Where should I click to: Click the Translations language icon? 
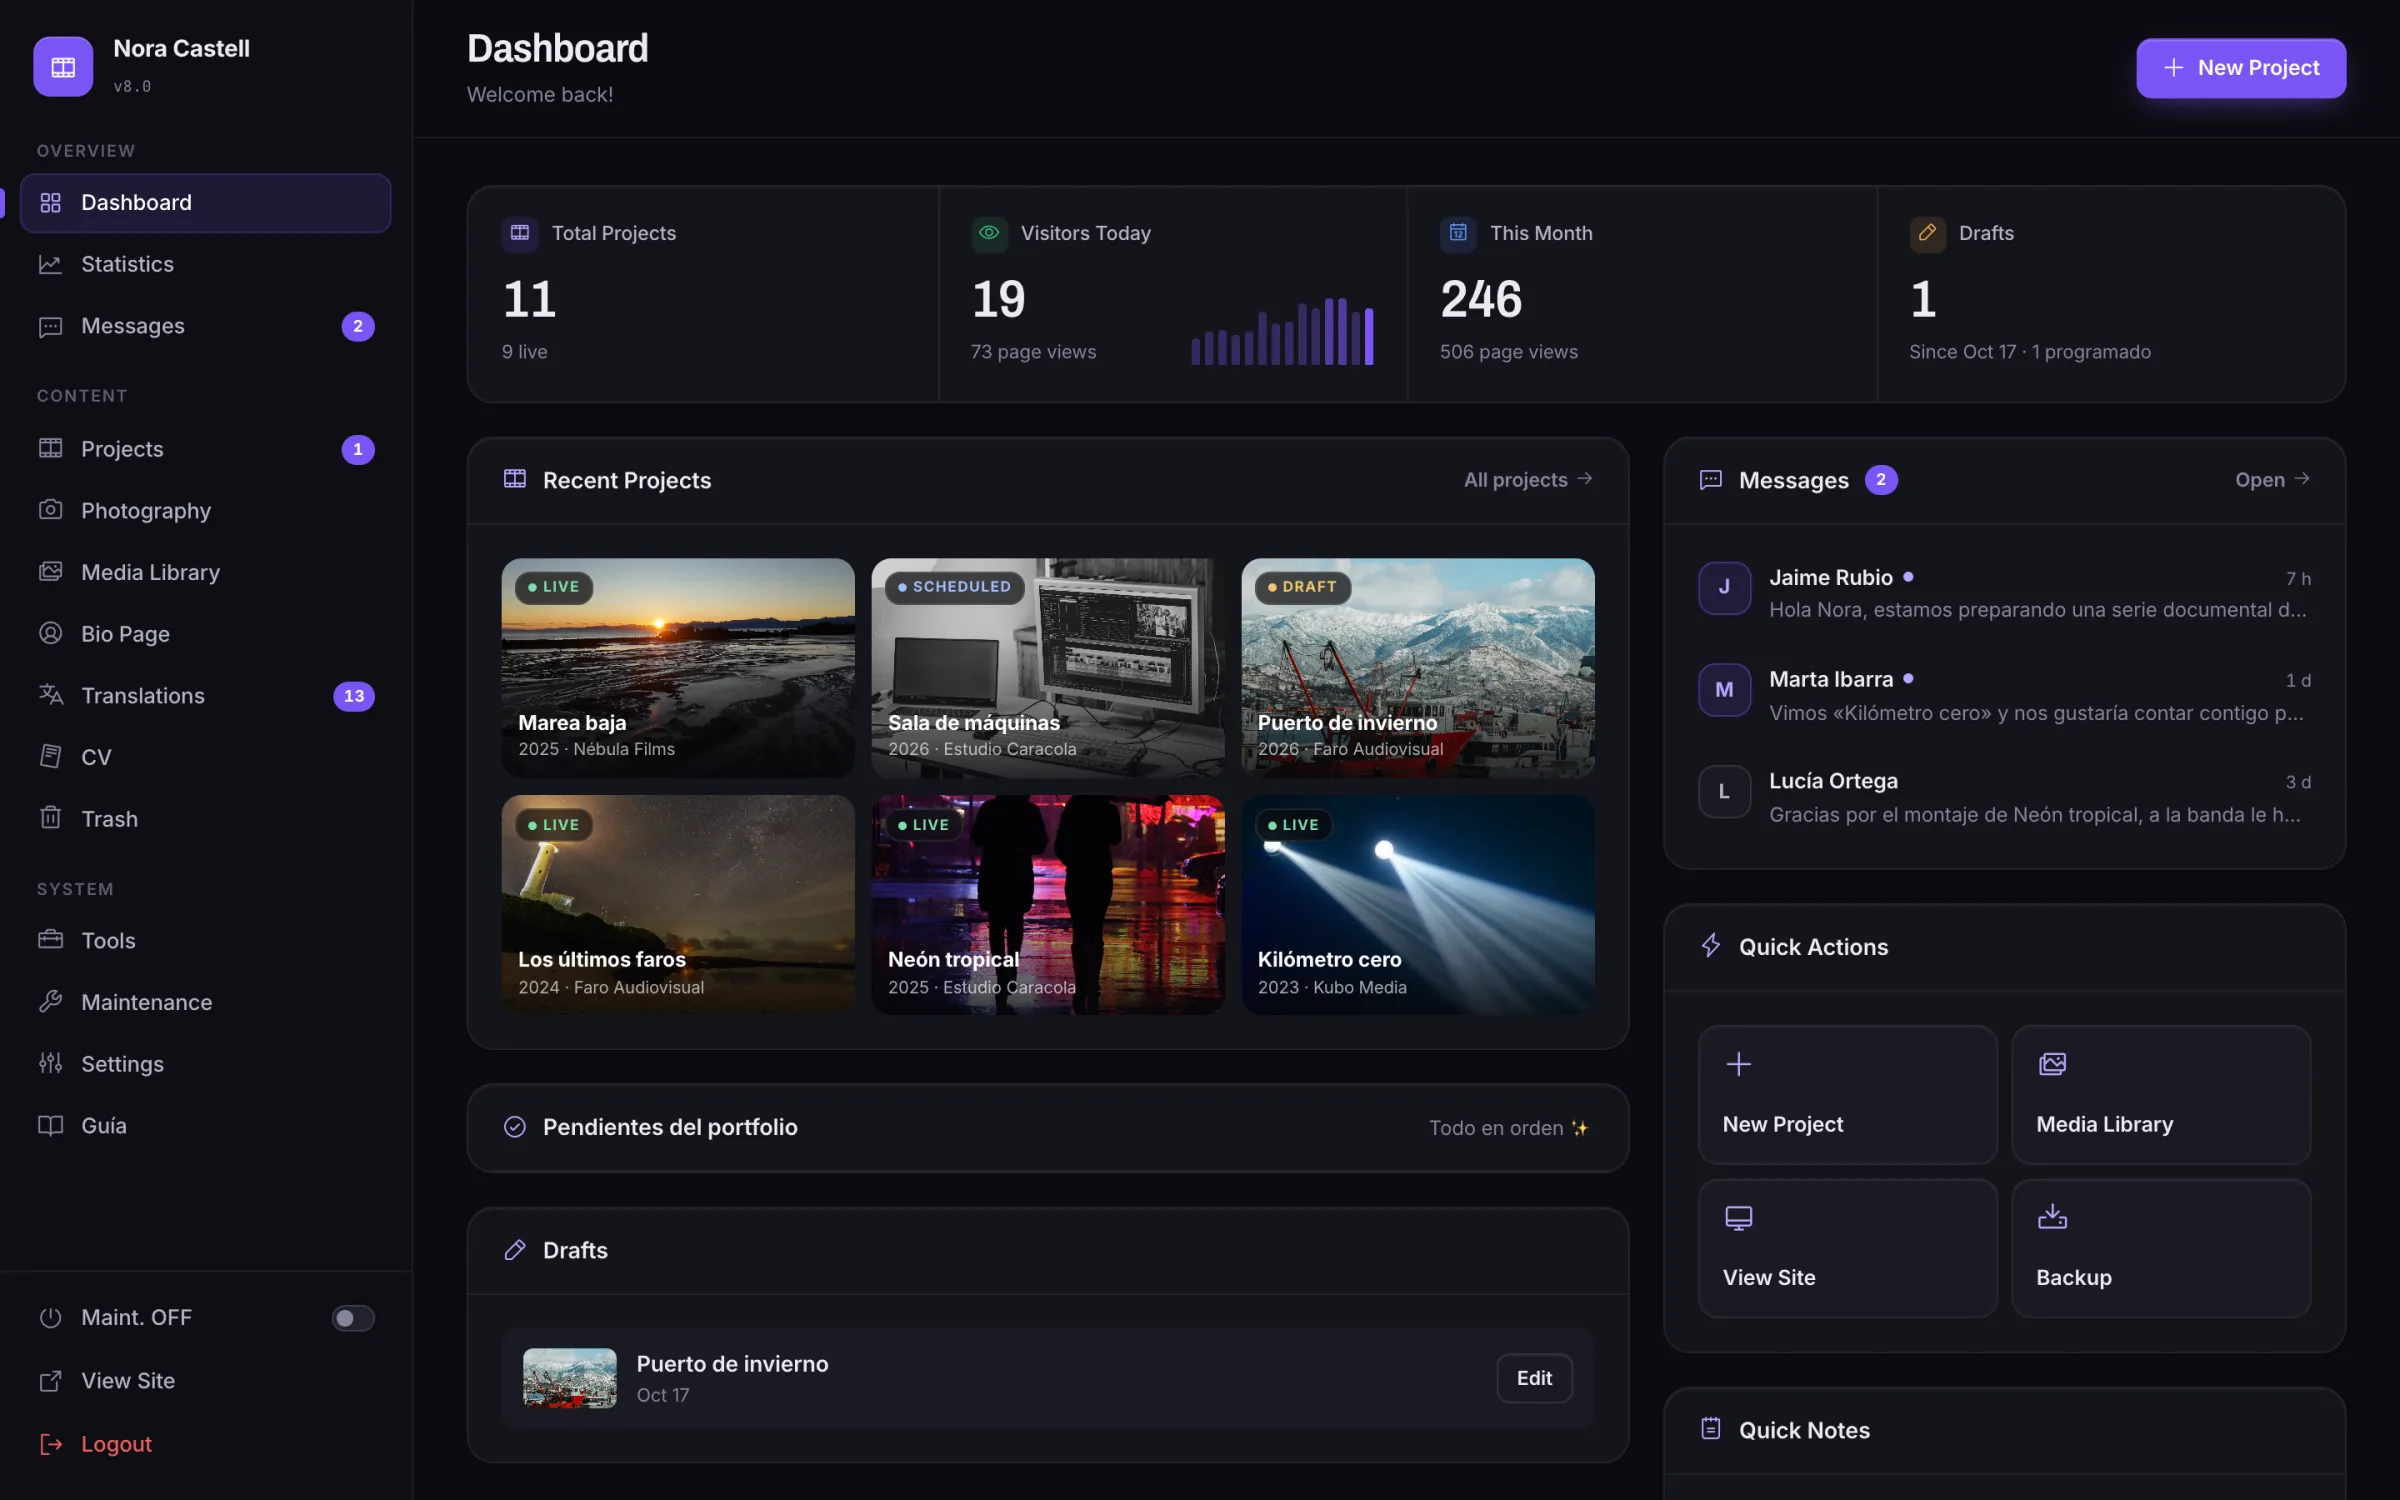[50, 695]
